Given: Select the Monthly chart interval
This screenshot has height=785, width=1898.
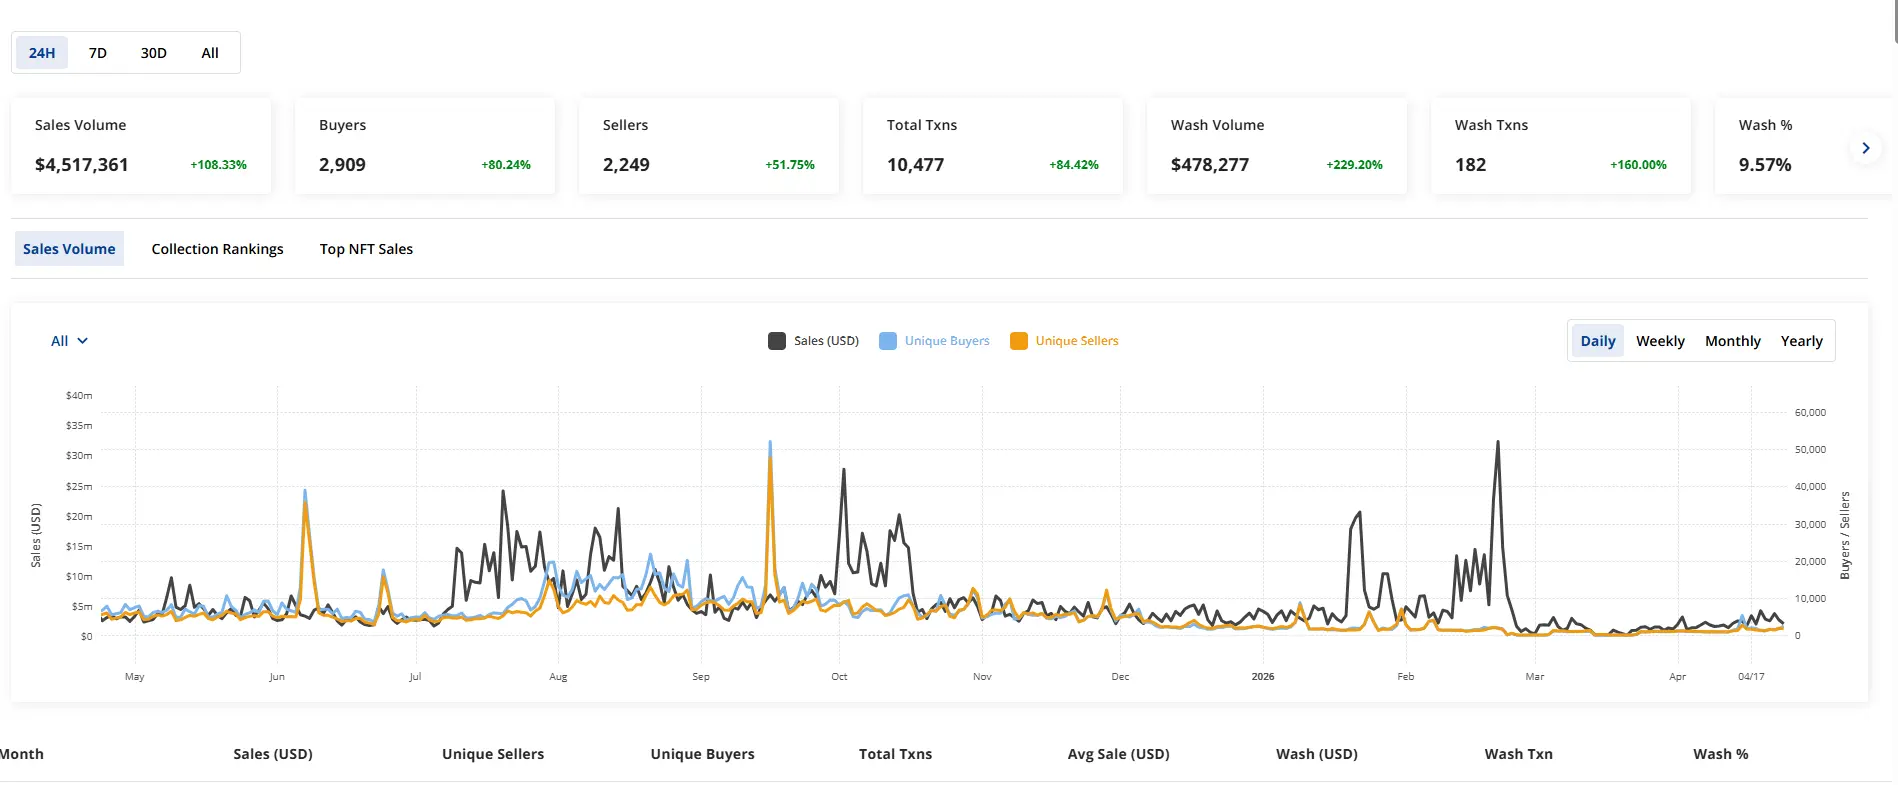Looking at the screenshot, I should point(1732,341).
